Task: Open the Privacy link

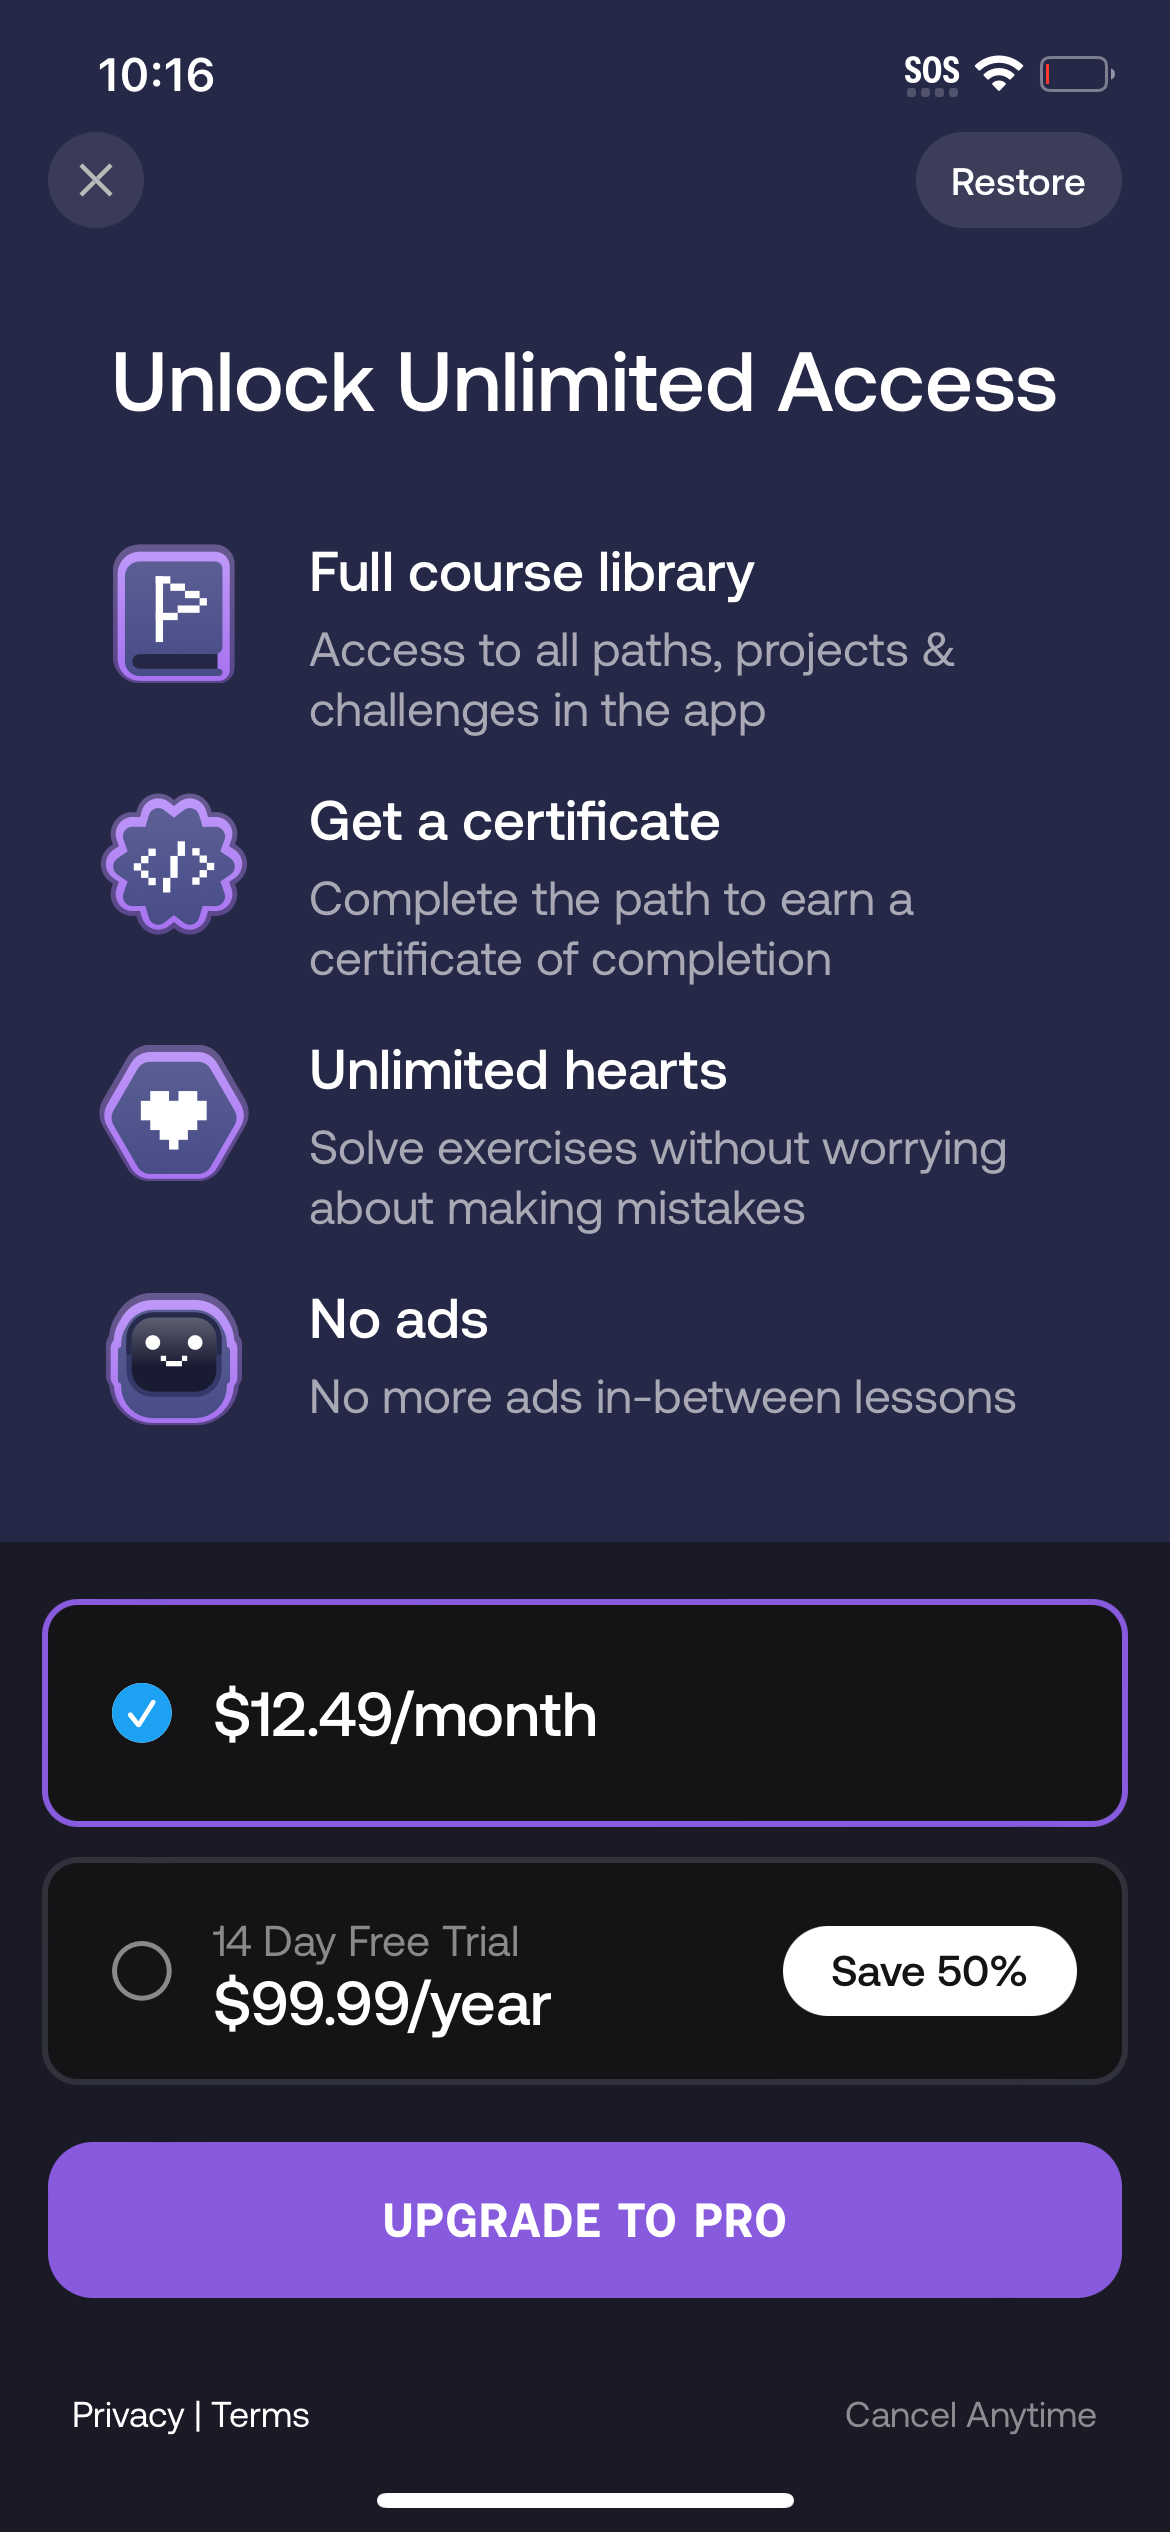Action: (128, 2415)
